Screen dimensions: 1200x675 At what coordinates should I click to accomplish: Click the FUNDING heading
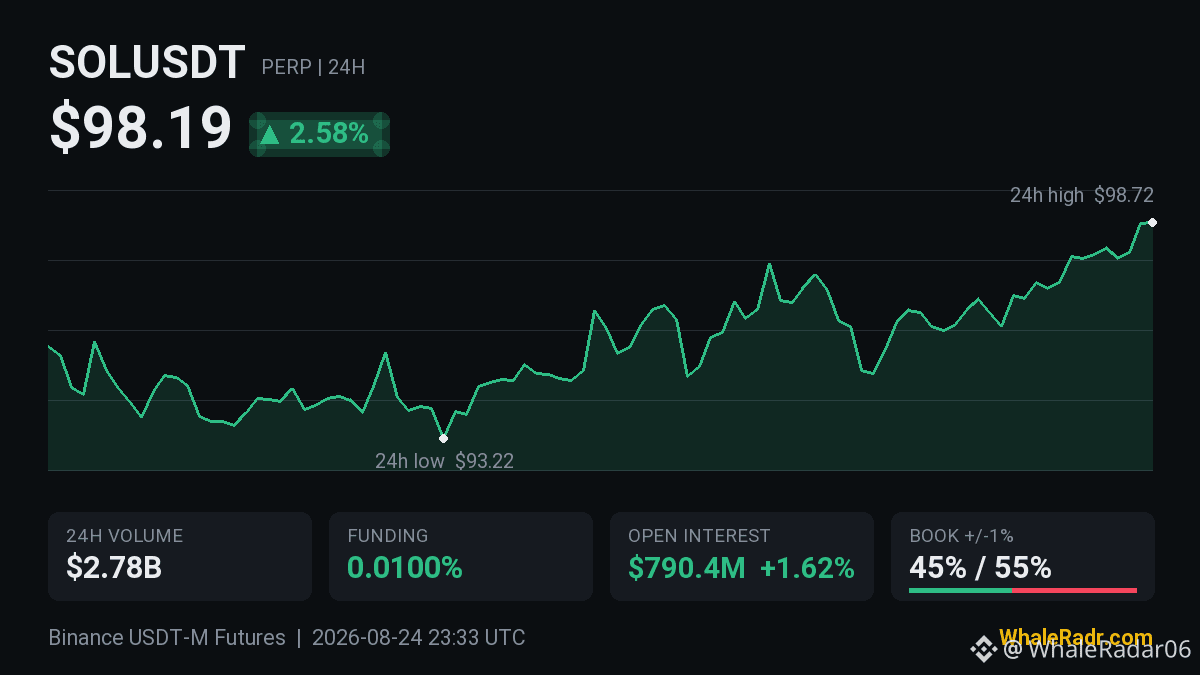(388, 537)
